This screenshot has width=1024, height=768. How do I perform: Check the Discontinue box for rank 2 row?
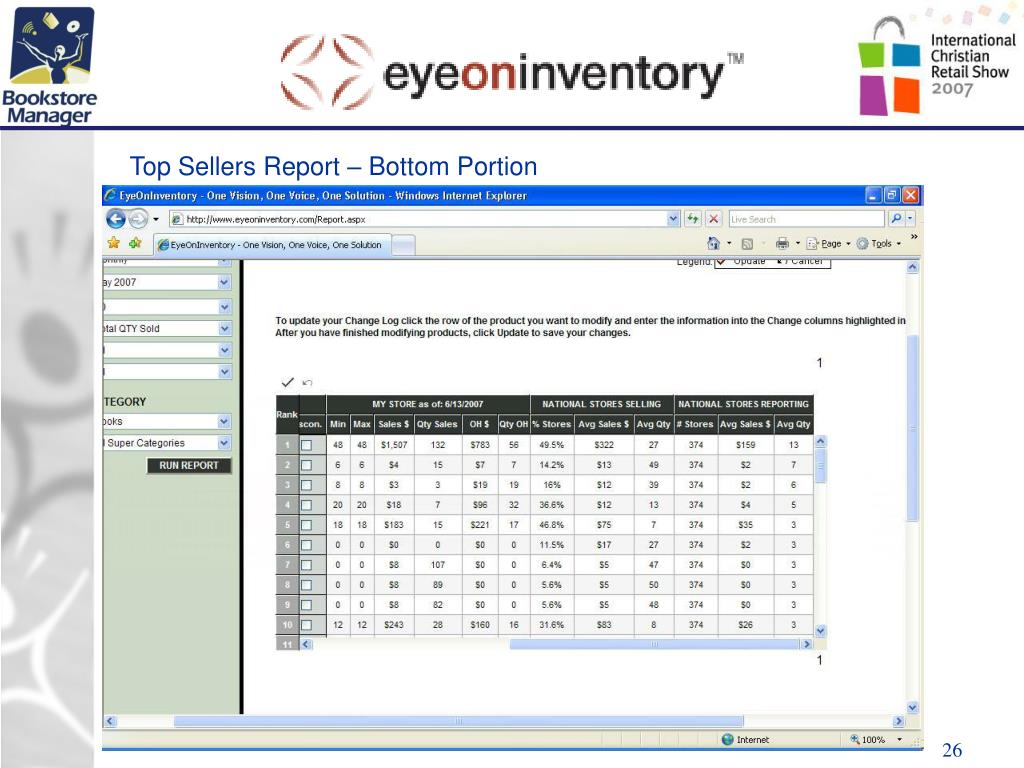pyautogui.click(x=306, y=466)
